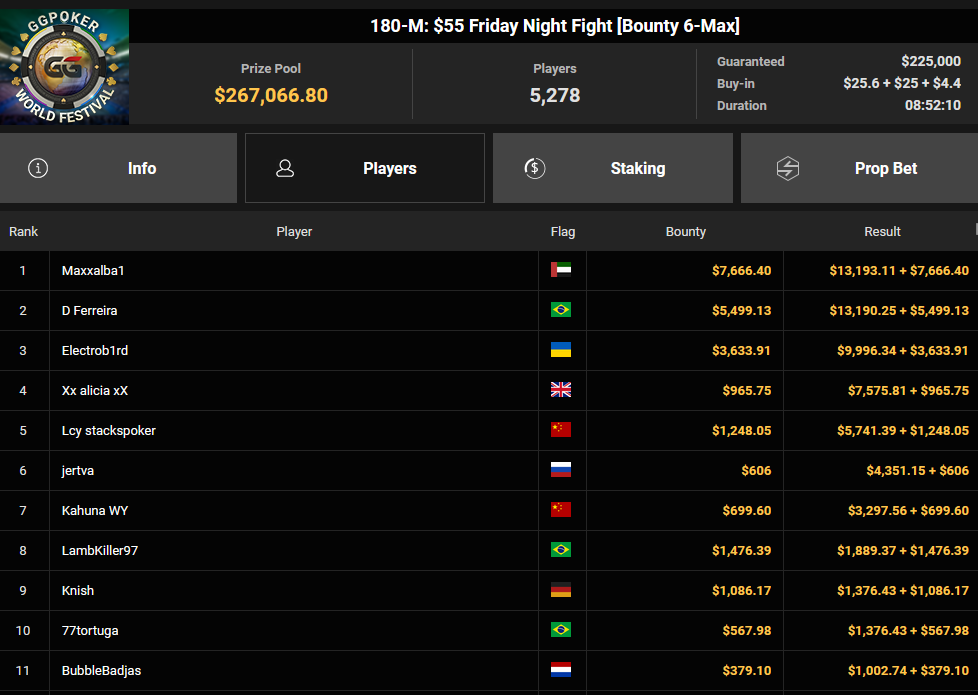Click the scrollbar at the table's right edge

tap(976, 230)
